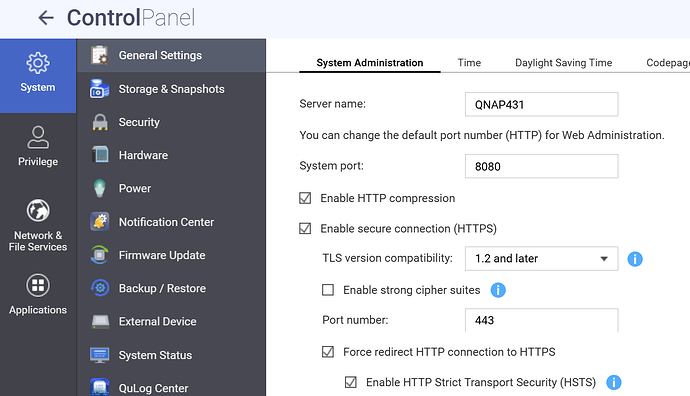690x396 pixels.
Task: Open the Notification Center bell icon
Action: pyautogui.click(x=100, y=222)
